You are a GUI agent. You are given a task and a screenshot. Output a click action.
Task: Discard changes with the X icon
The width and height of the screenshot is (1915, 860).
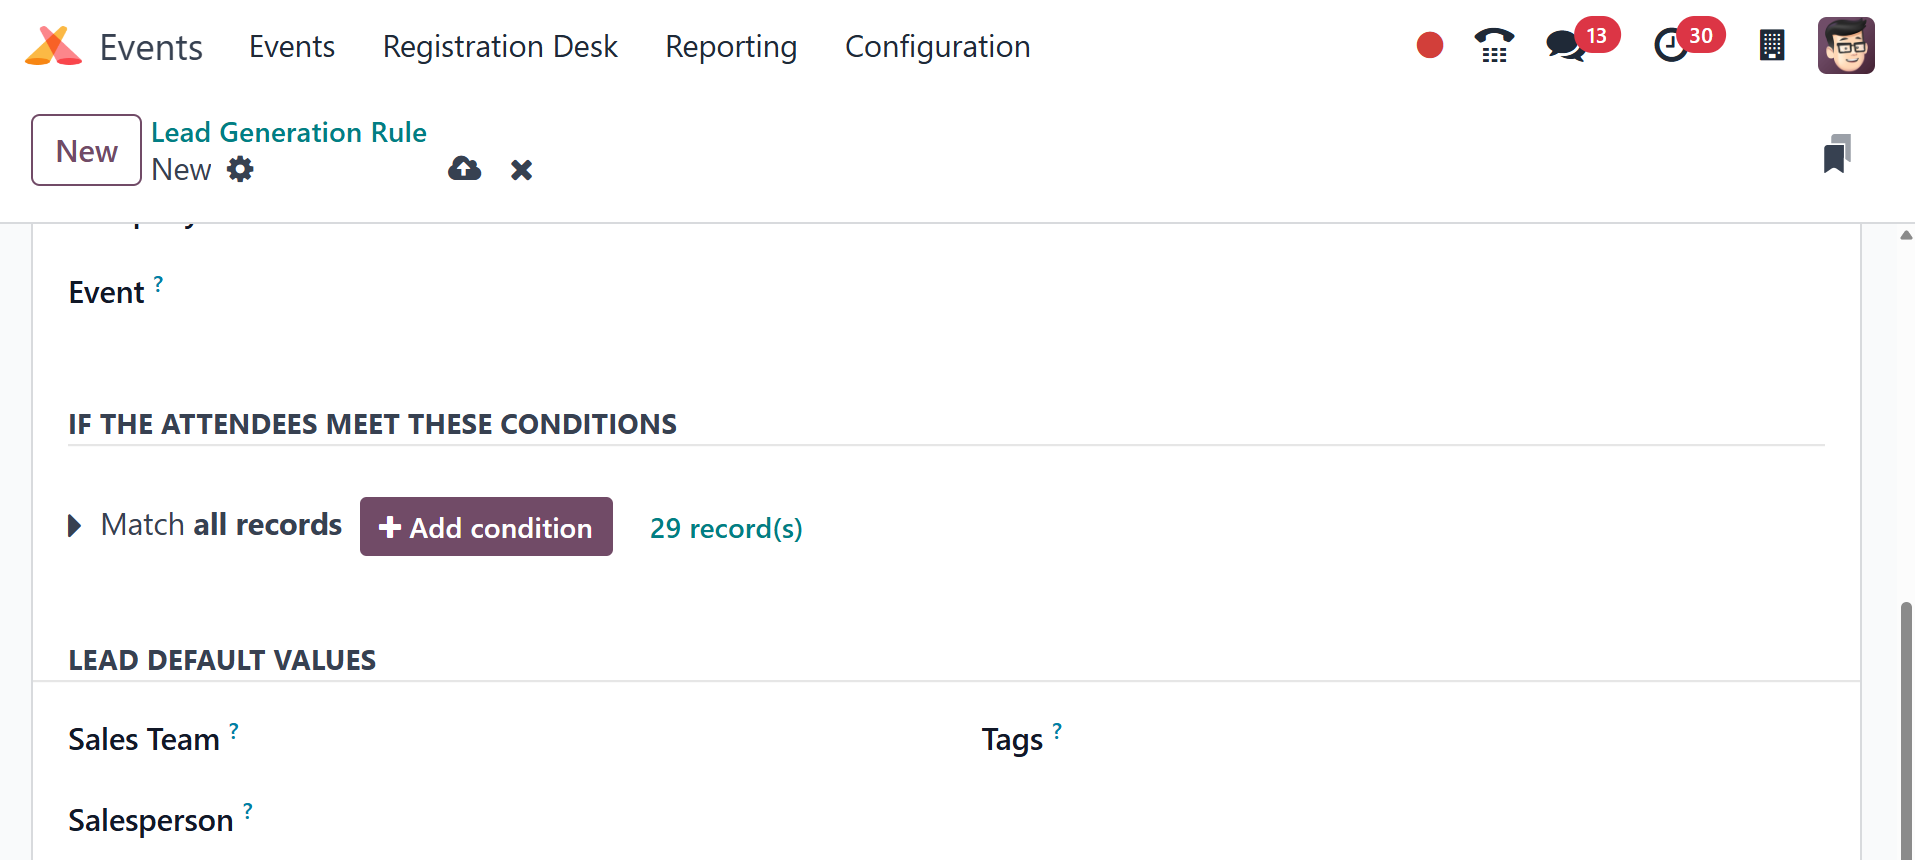[x=521, y=170]
